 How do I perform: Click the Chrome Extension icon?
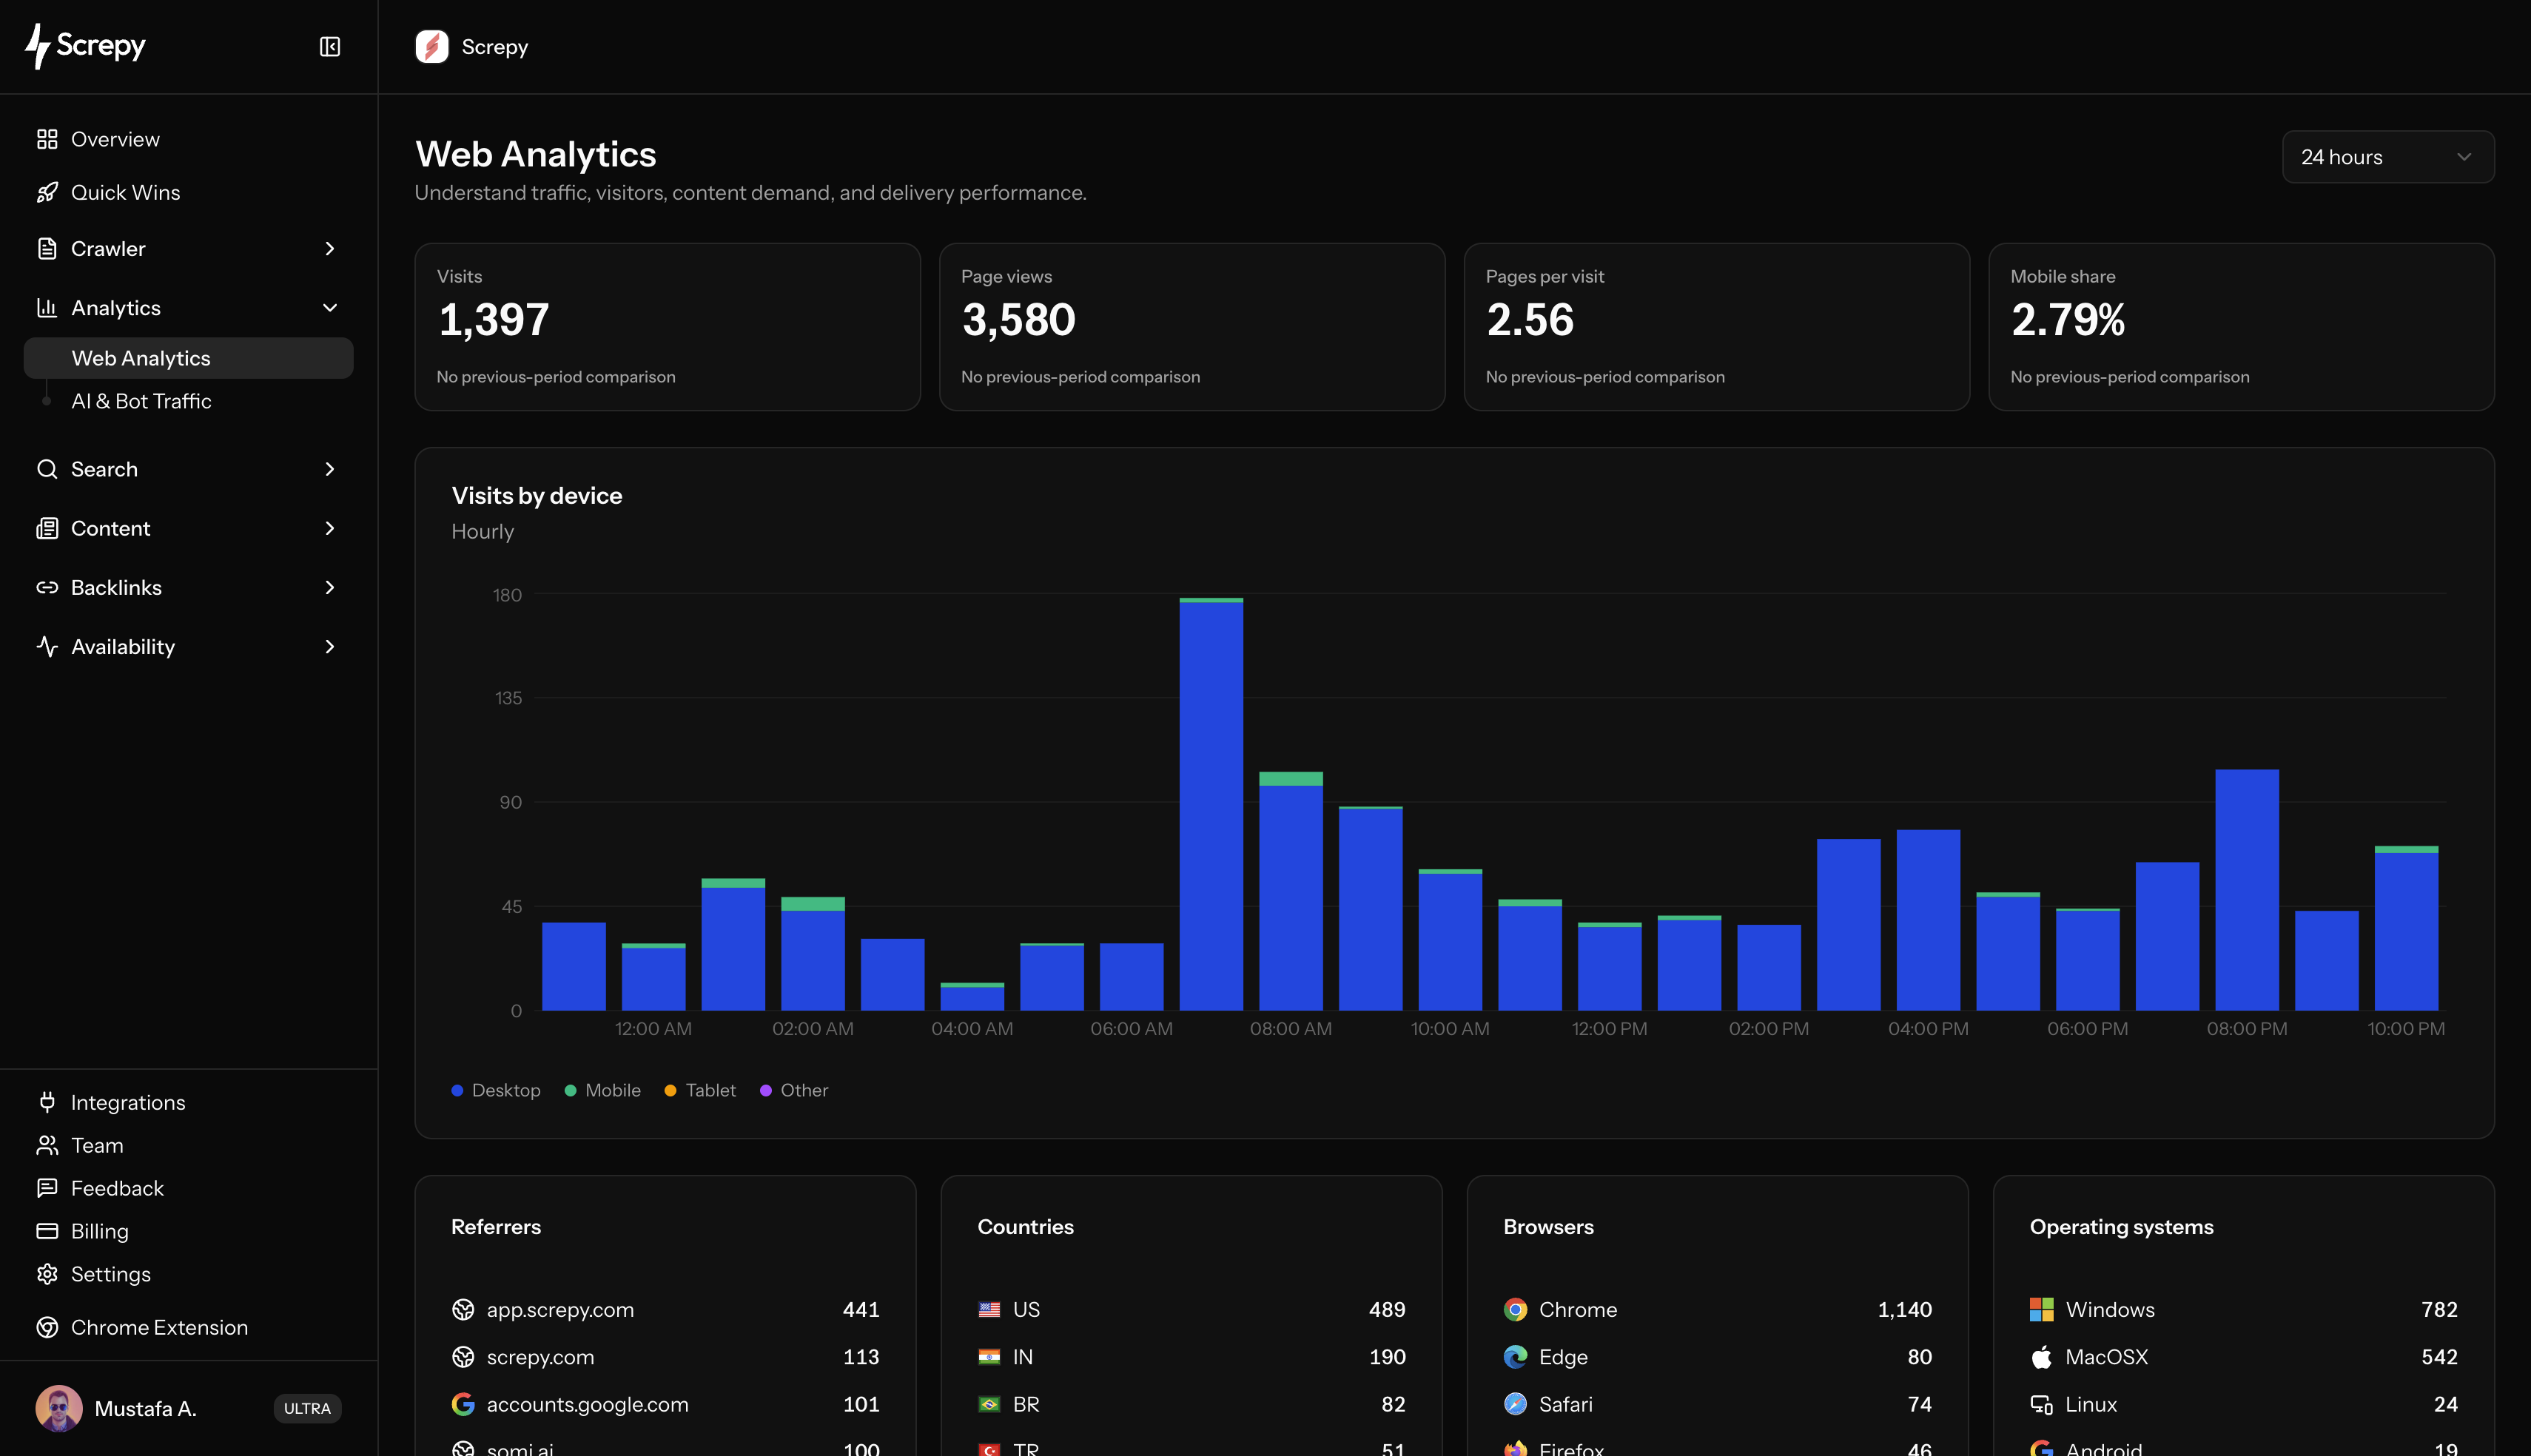[x=47, y=1327]
